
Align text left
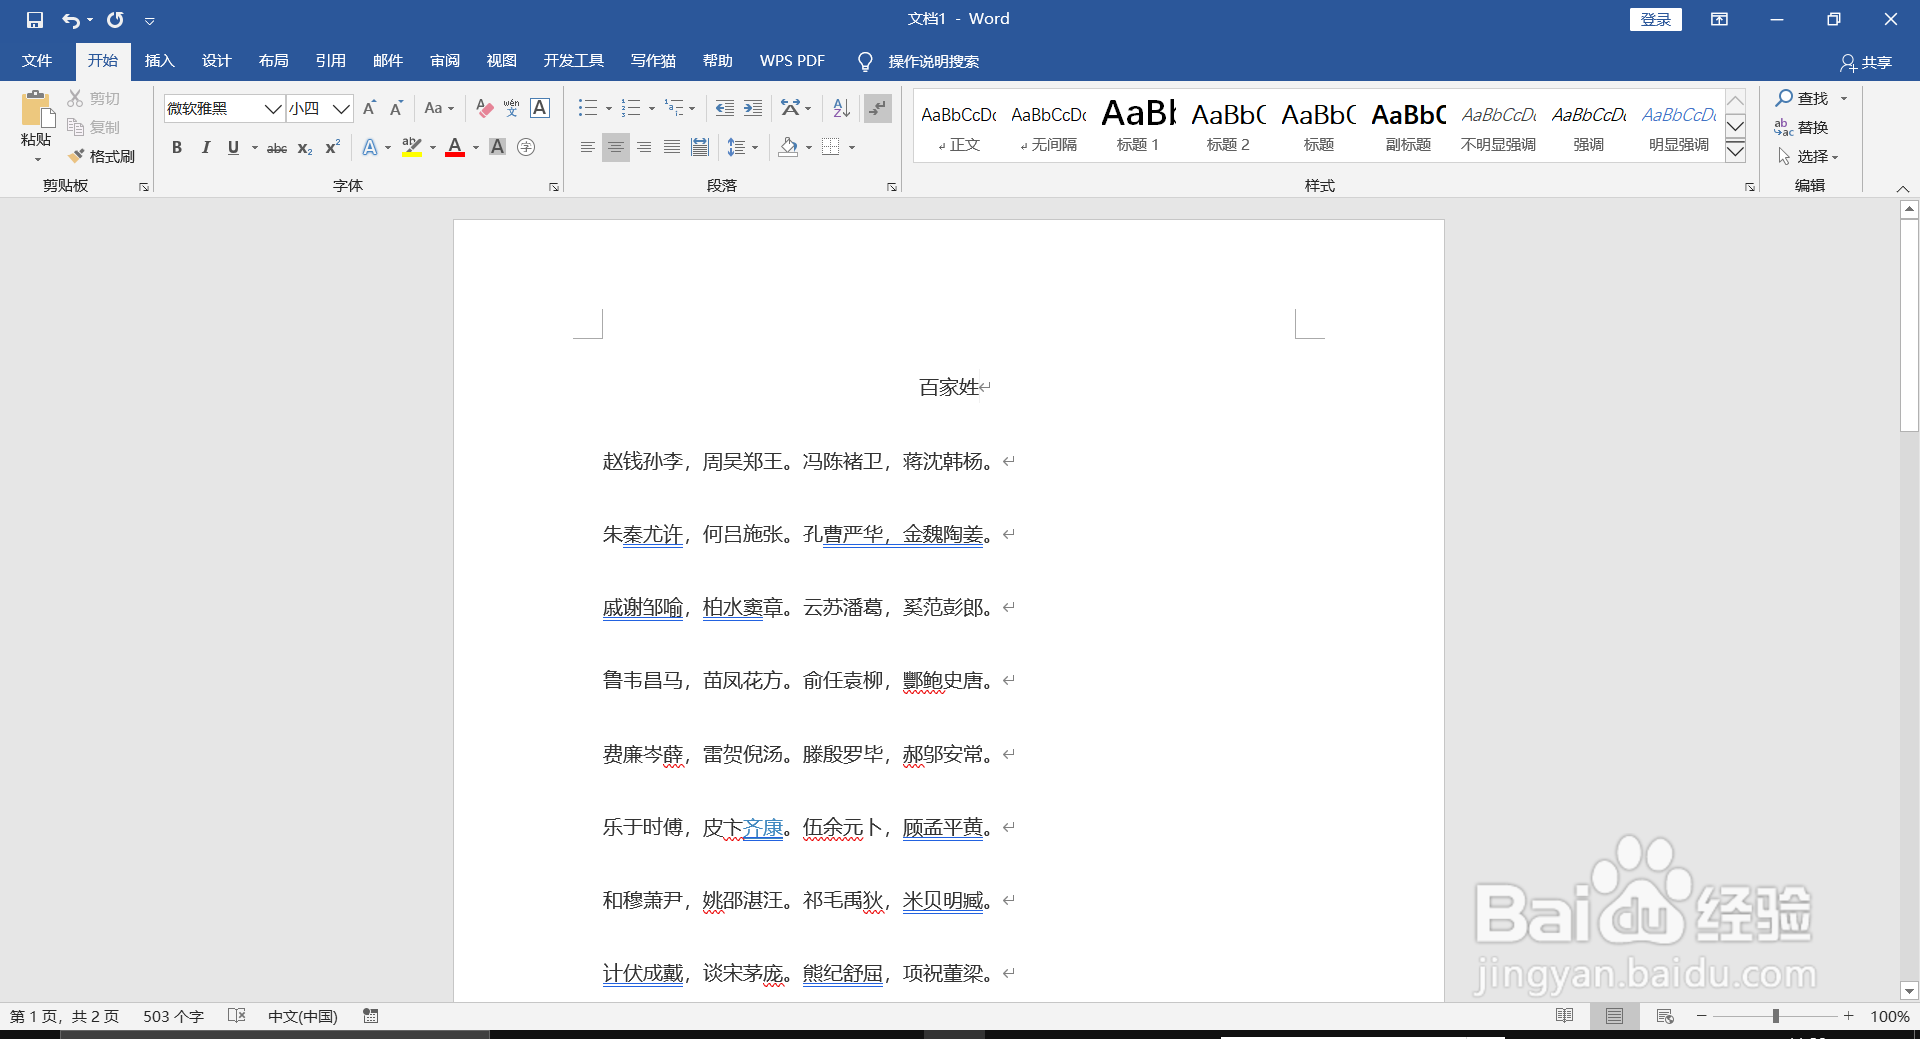(x=588, y=148)
